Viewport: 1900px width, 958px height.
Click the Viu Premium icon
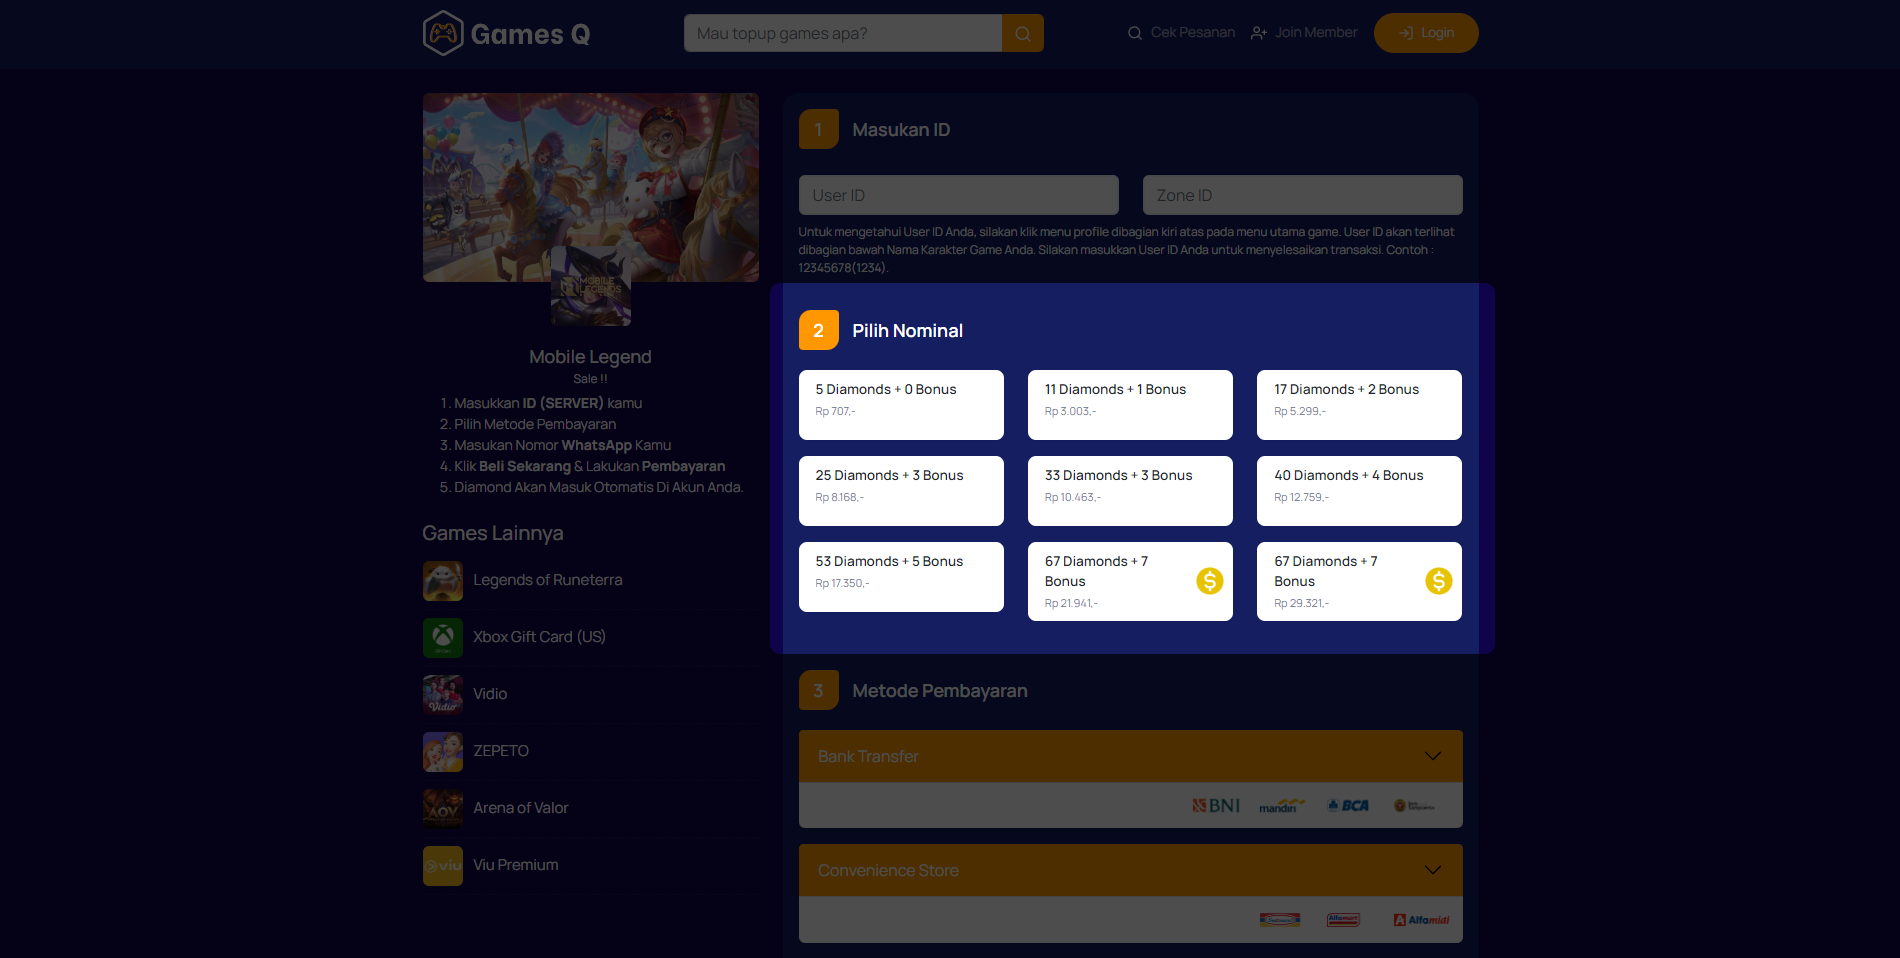click(x=443, y=866)
